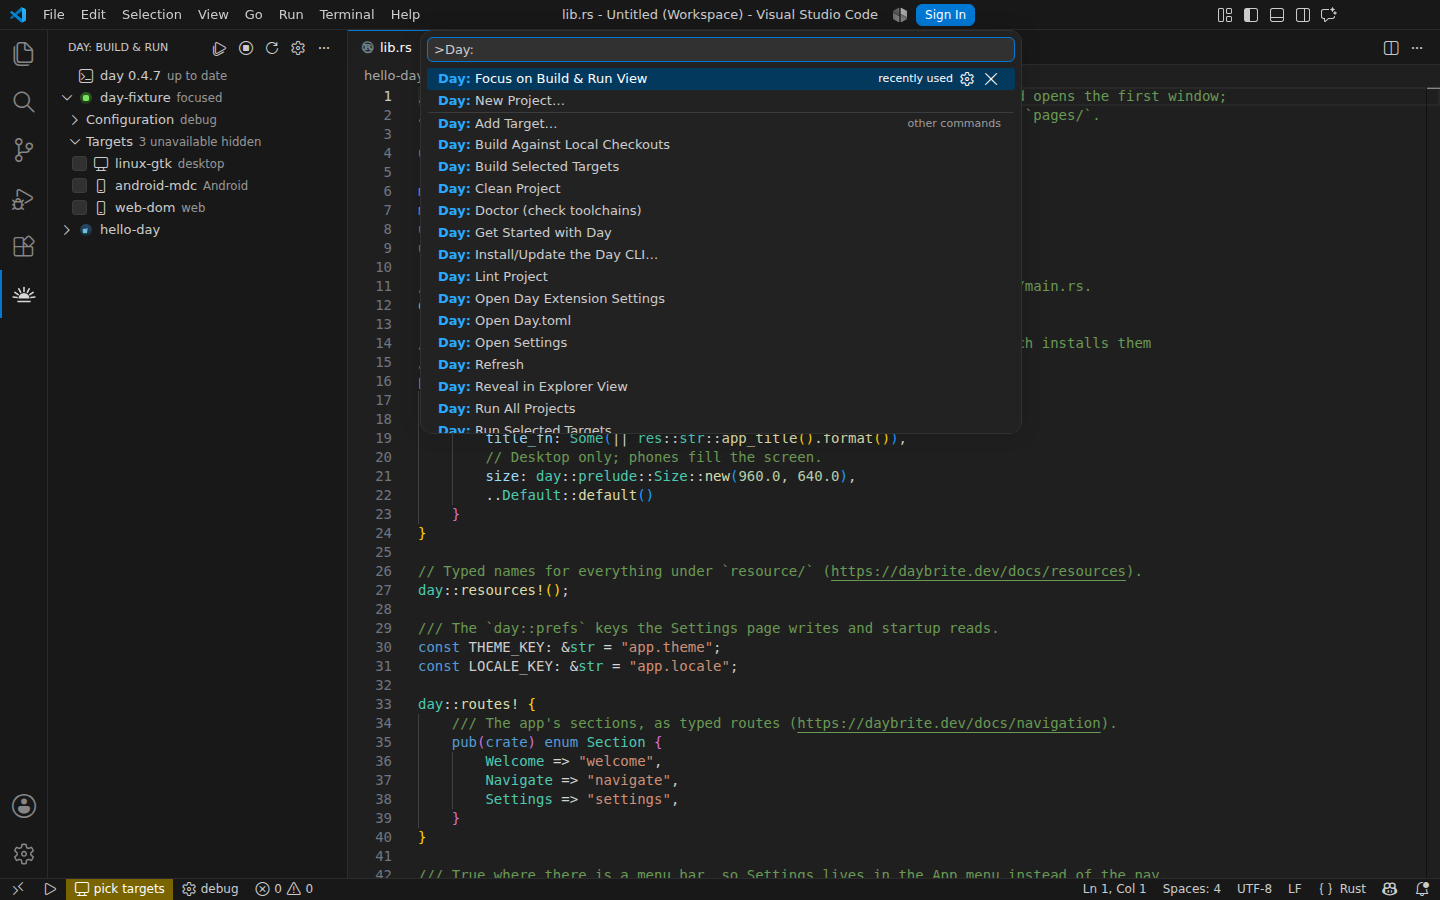Click Ln 1, Col 1 cursor position
The height and width of the screenshot is (900, 1440).
(x=1114, y=889)
